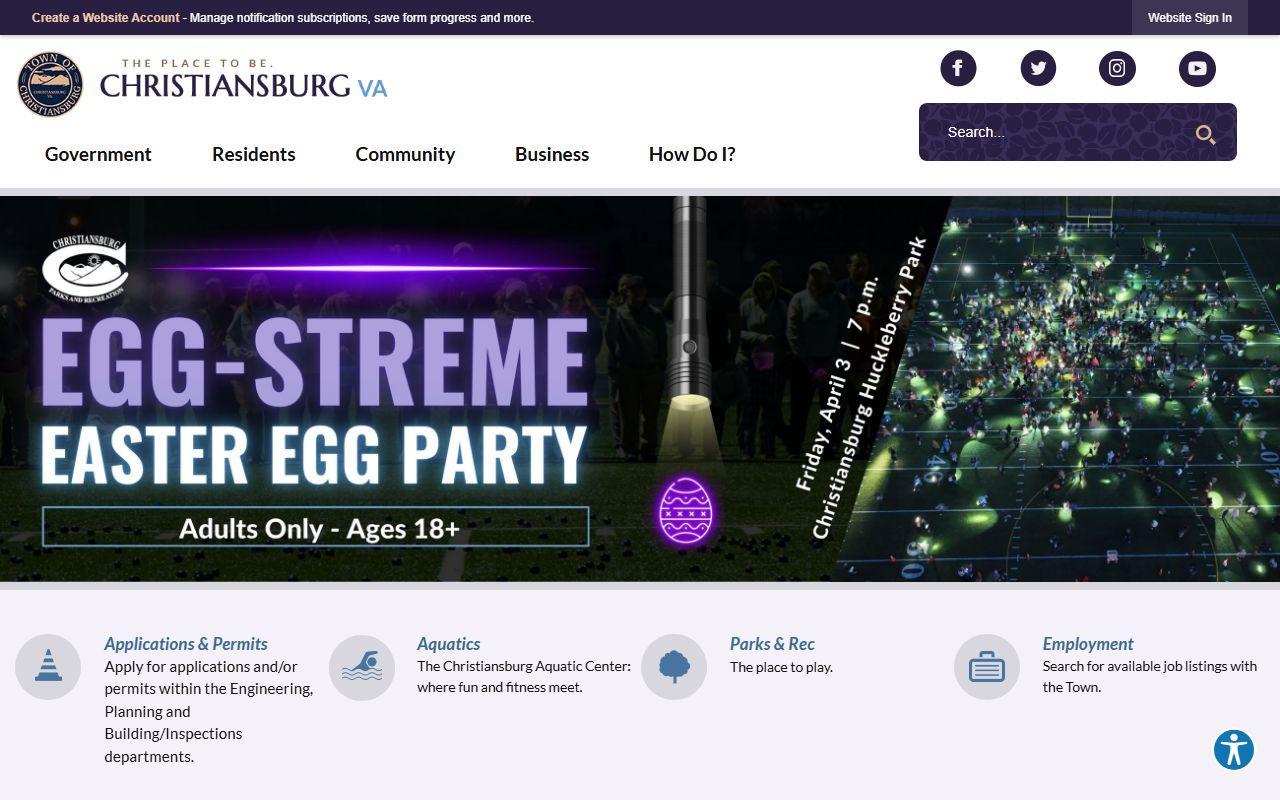Screen dimensions: 1280x800
Task: Open the Business menu
Action: 552,154
